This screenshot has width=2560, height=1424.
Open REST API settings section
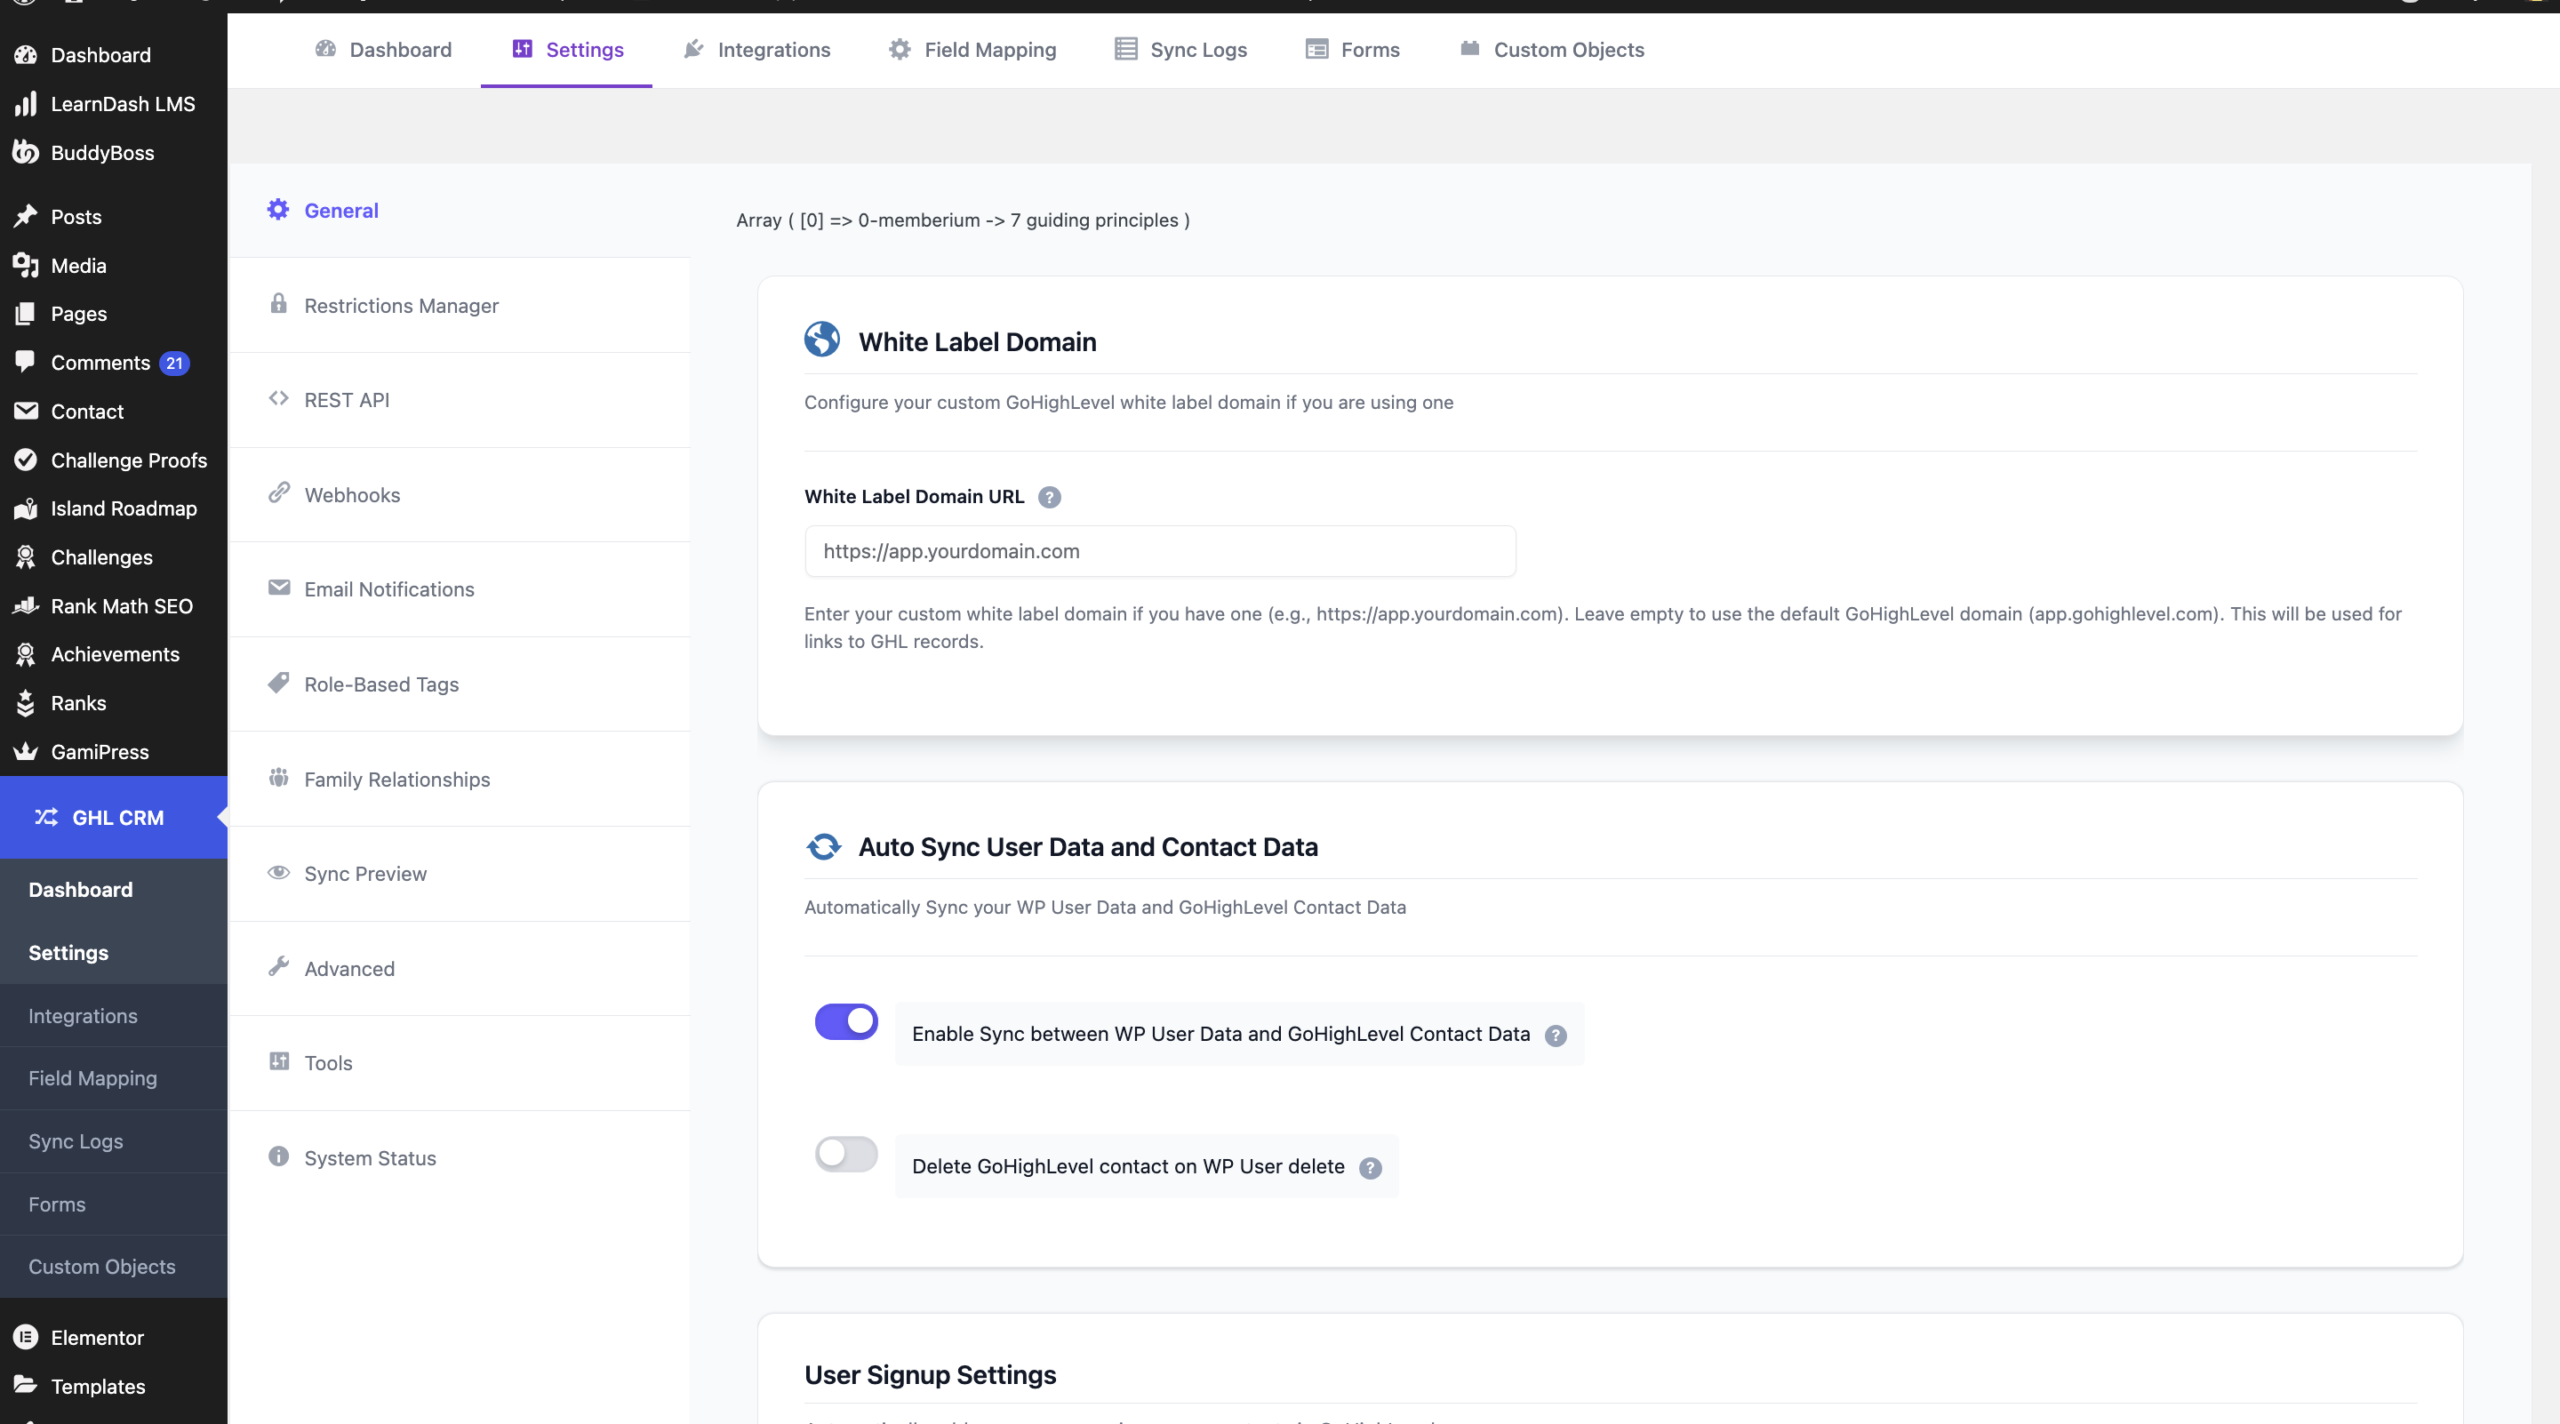pos(346,400)
